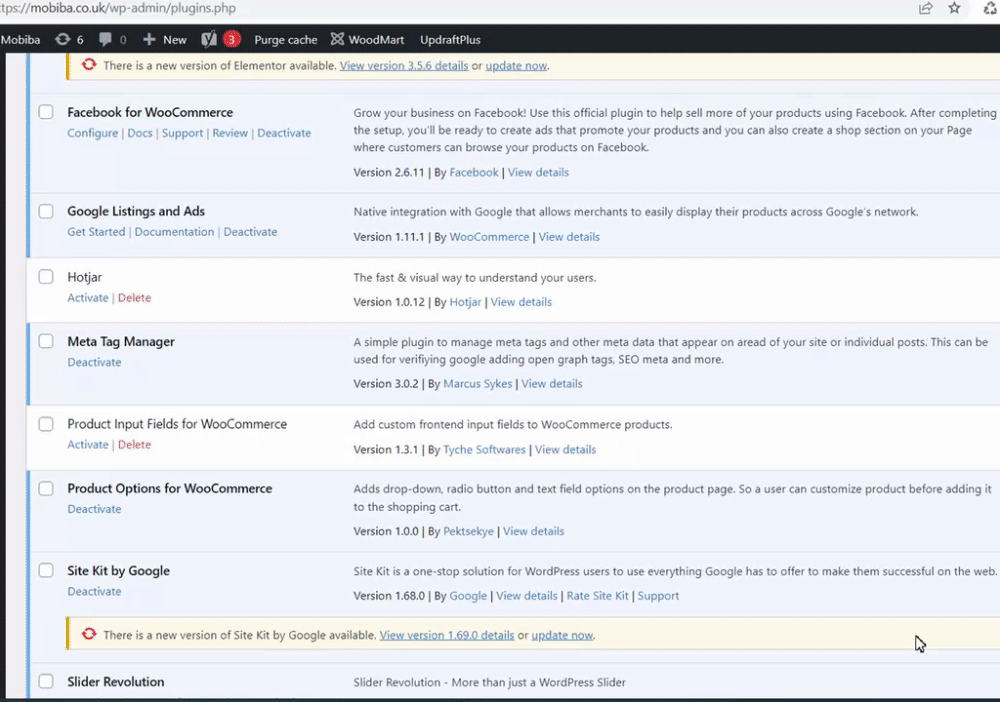
Task: View details of Product Options for WooCommerce
Action: click(x=533, y=531)
